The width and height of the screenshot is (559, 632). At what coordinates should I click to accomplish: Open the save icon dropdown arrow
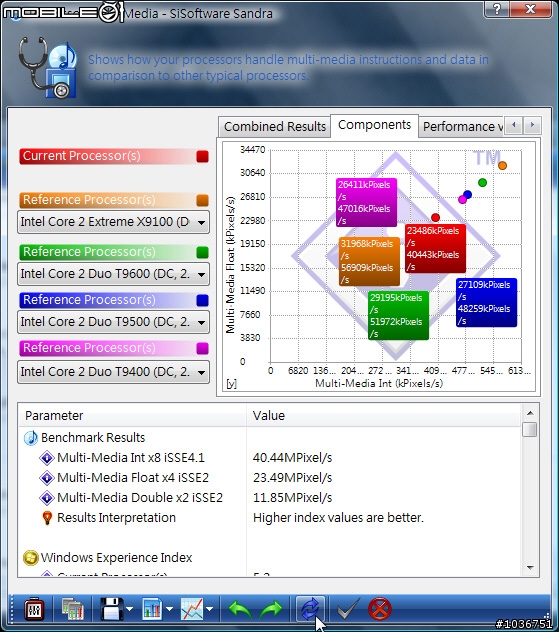(129, 609)
